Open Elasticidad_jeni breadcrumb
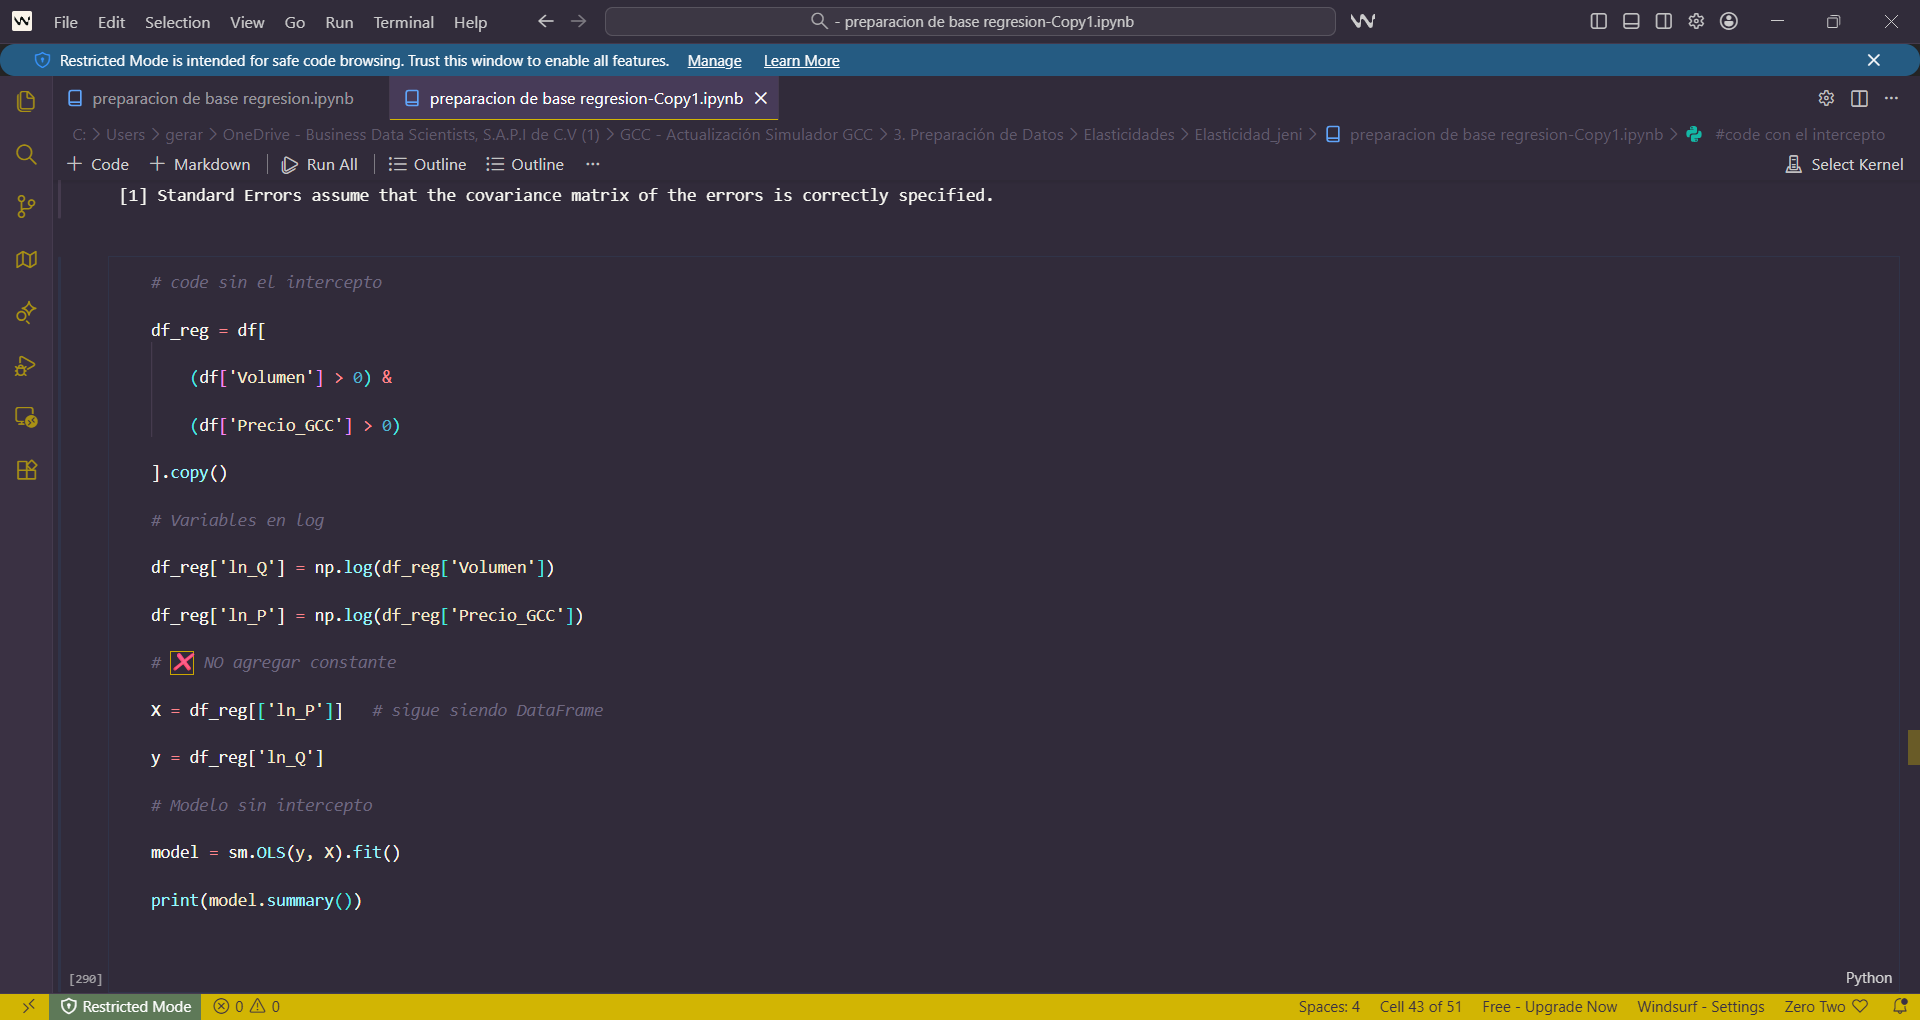The height and width of the screenshot is (1020, 1920). [x=1248, y=134]
